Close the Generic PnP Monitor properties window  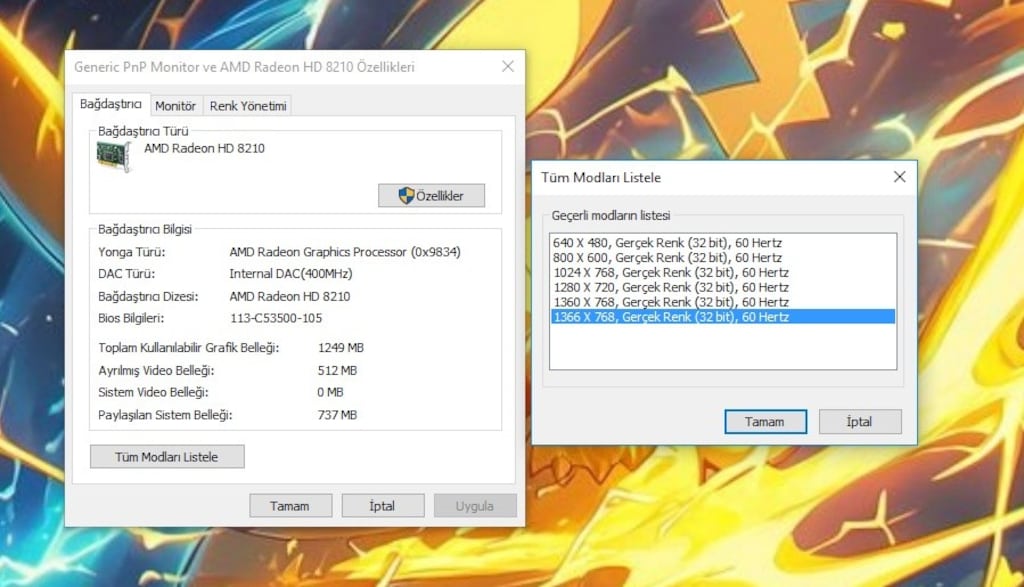508,67
